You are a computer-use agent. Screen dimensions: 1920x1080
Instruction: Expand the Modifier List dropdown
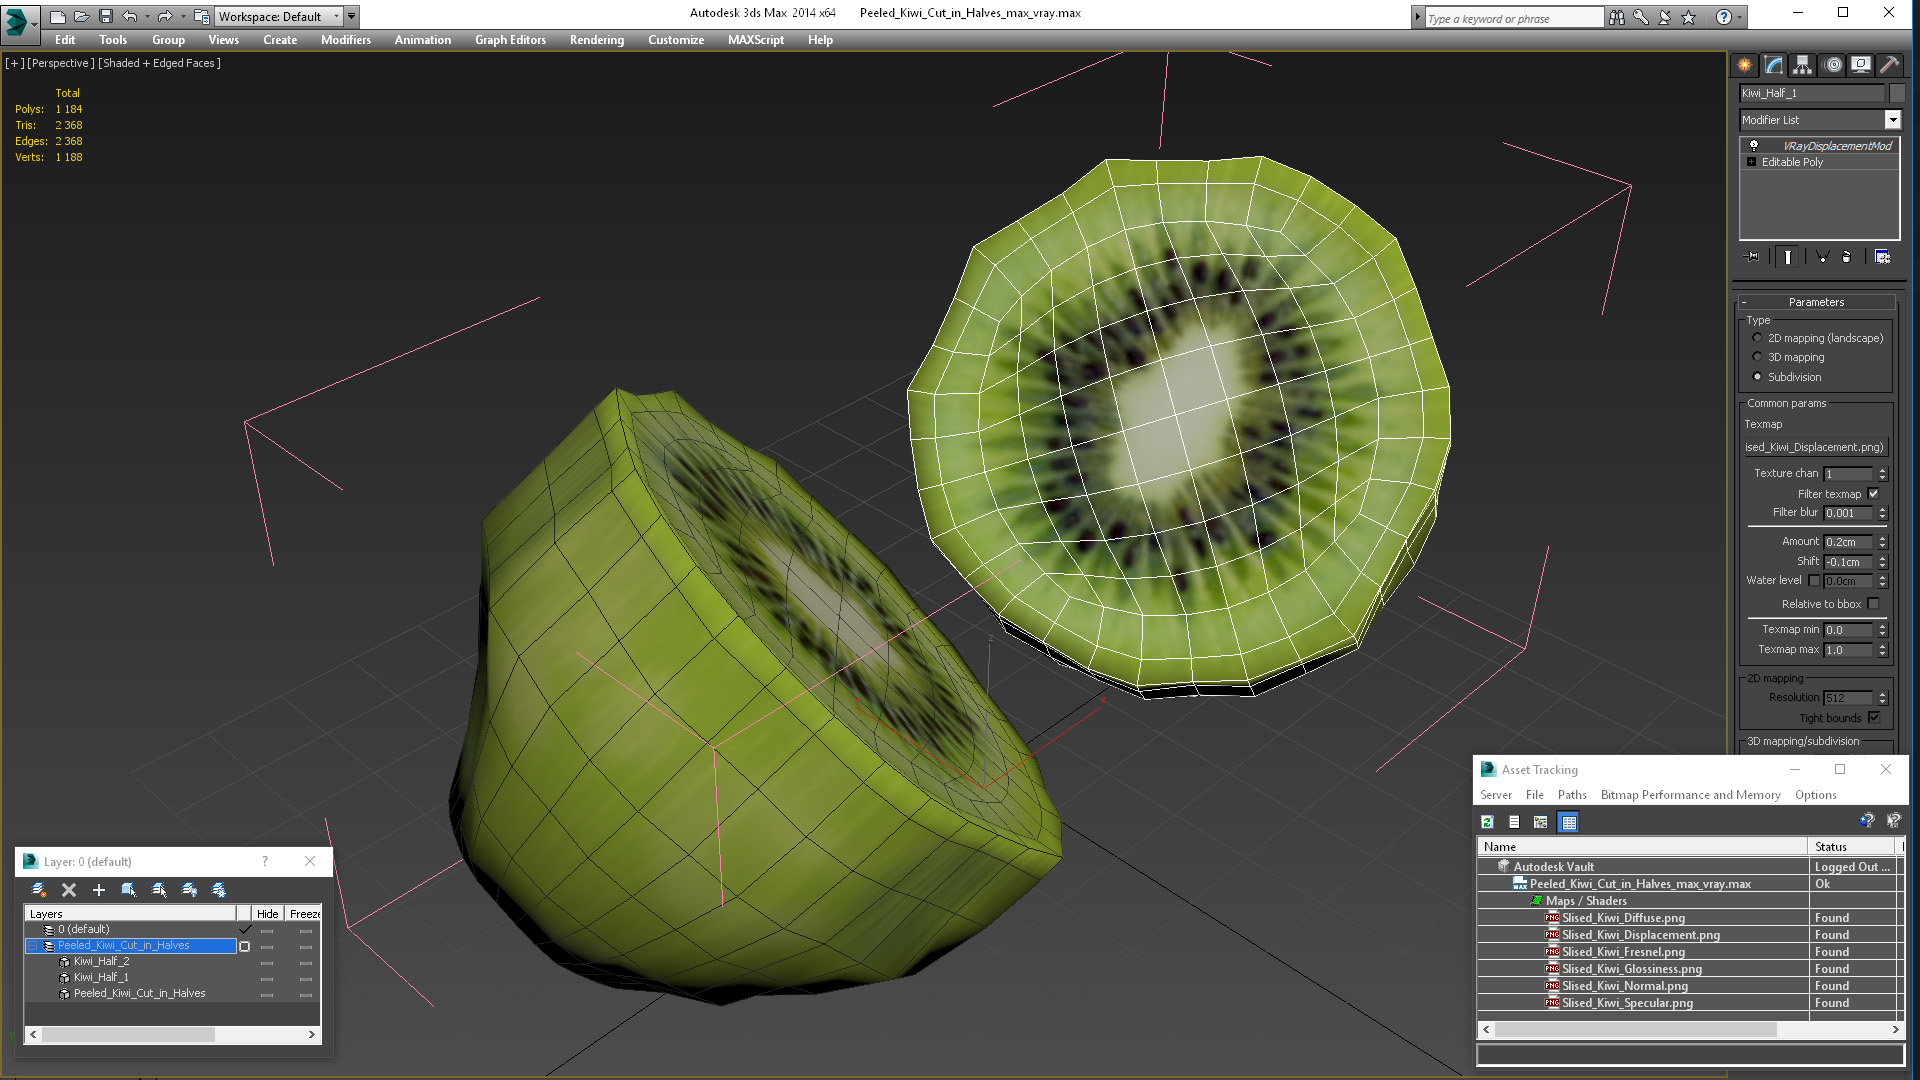pos(1894,120)
